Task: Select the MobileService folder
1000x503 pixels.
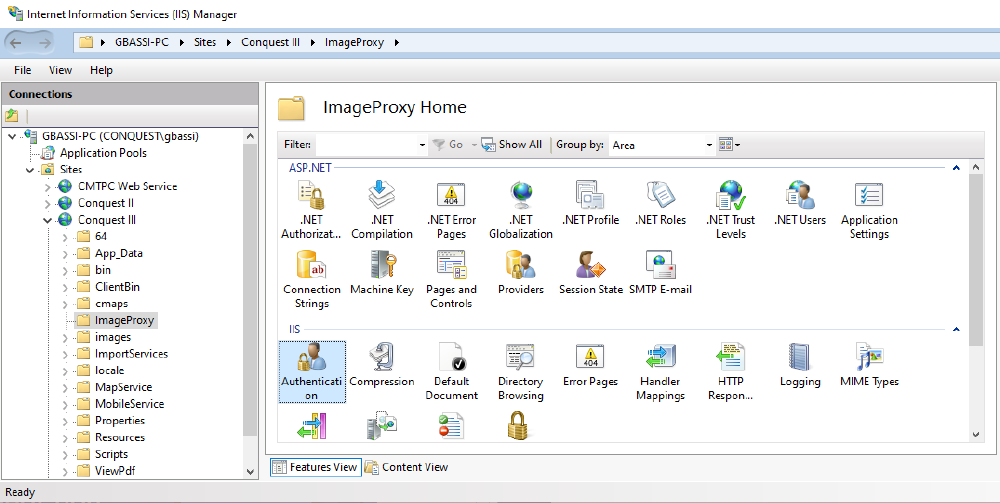Action: coord(121,404)
